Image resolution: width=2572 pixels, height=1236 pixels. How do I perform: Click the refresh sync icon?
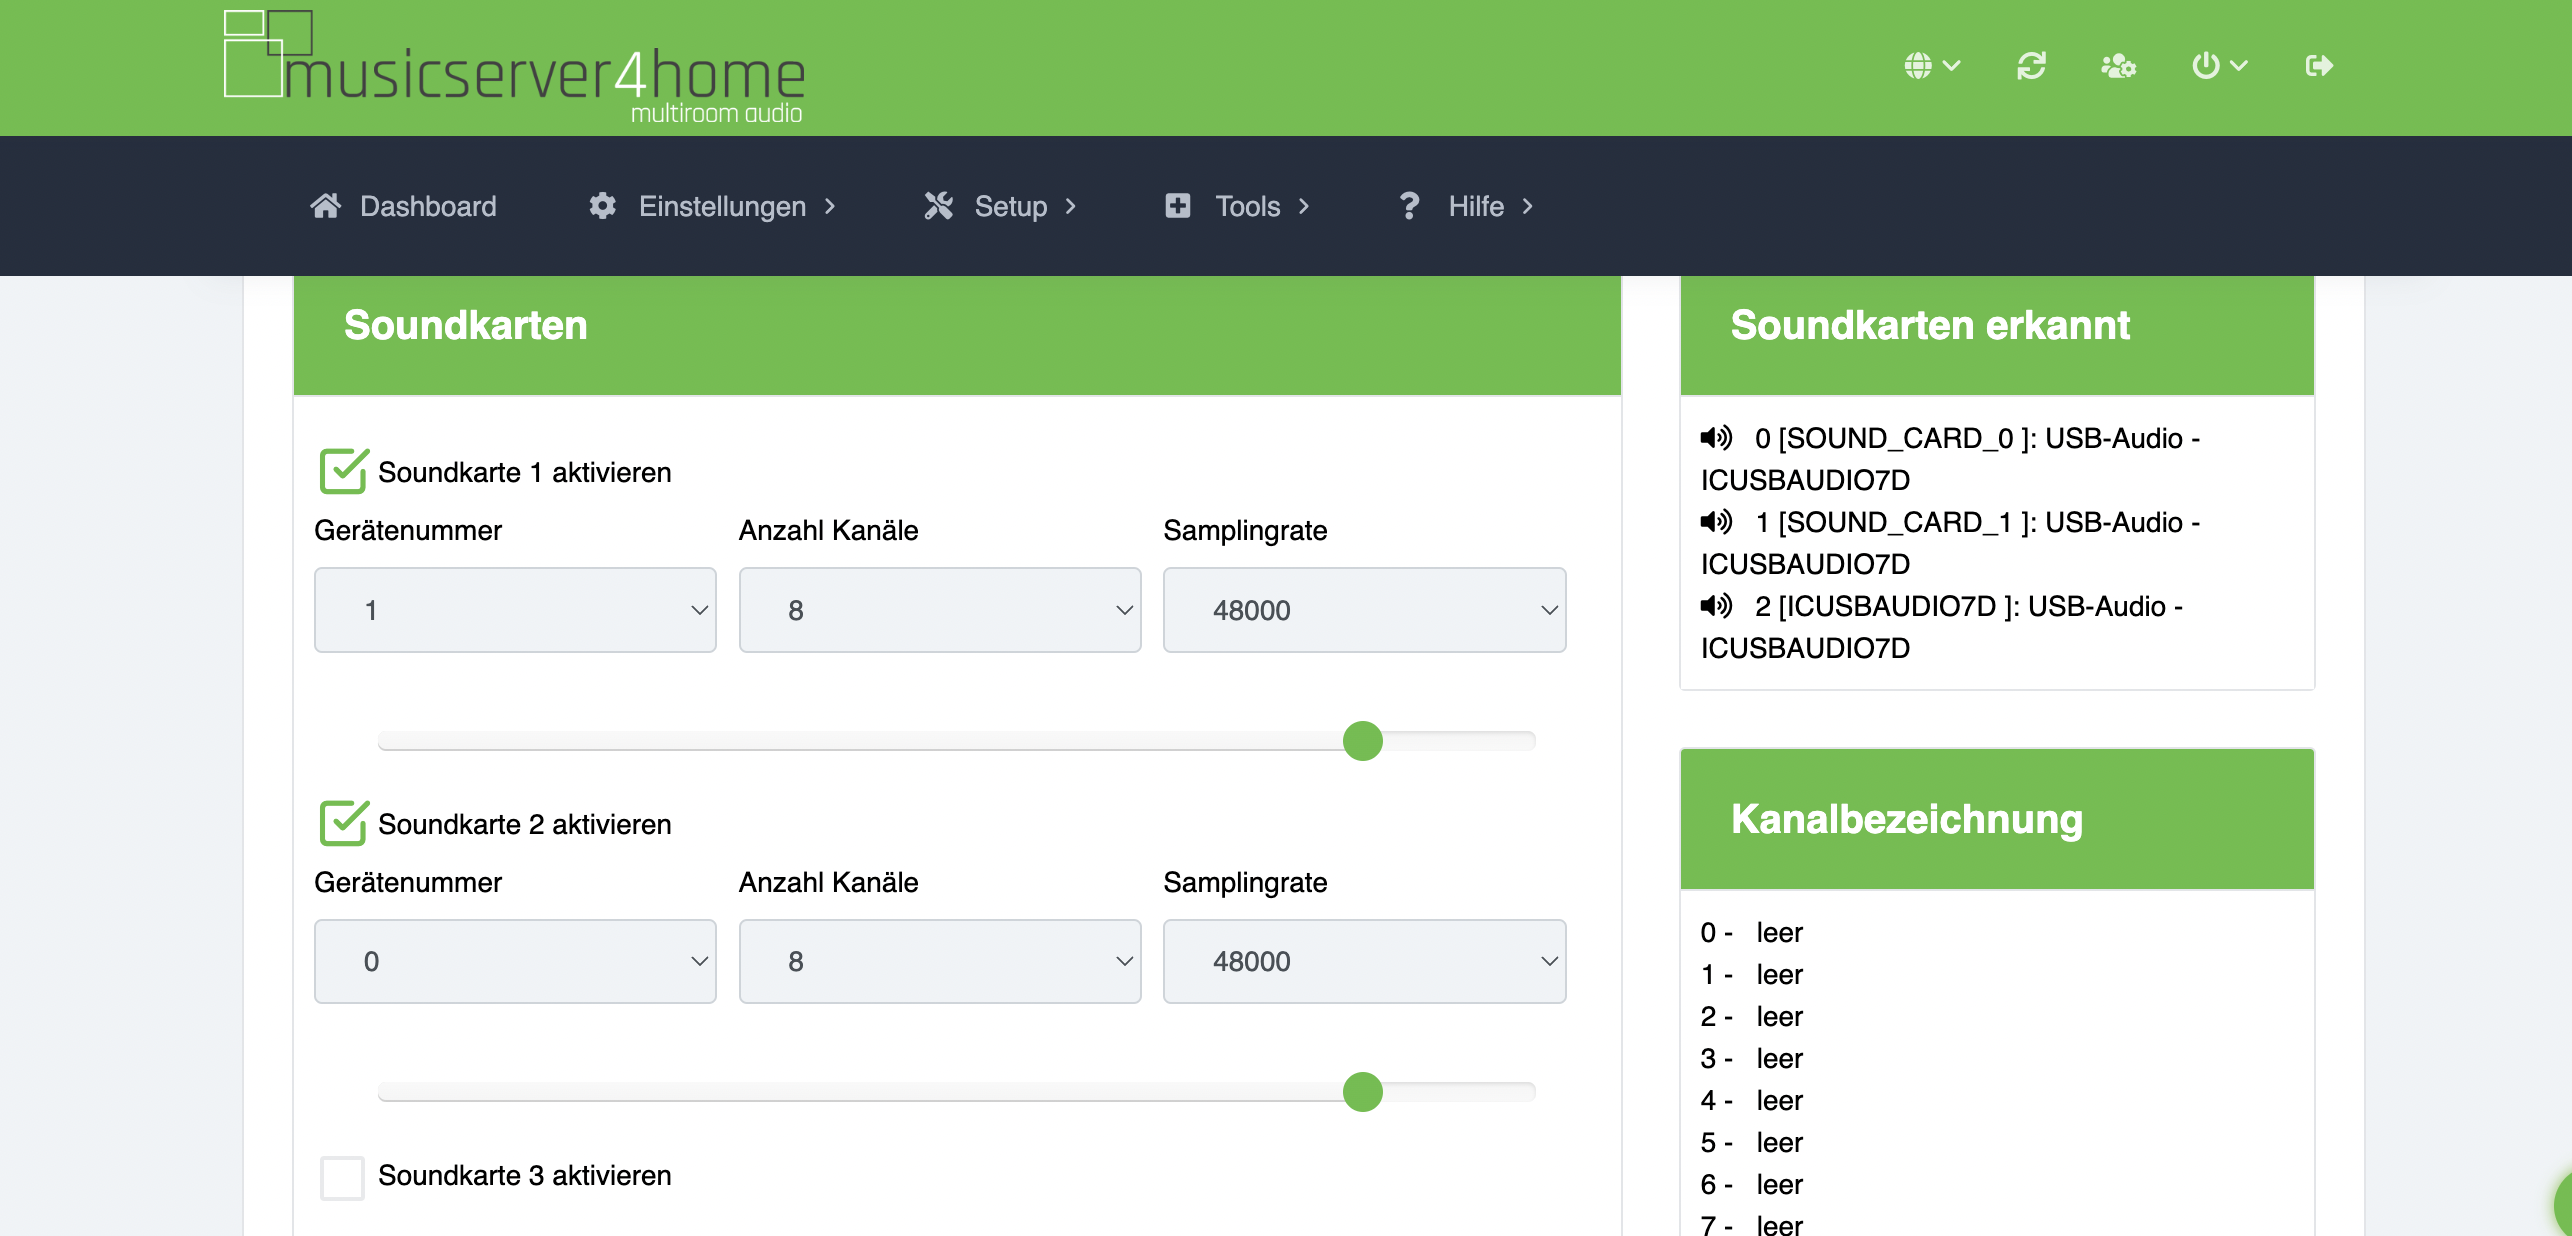[2031, 66]
